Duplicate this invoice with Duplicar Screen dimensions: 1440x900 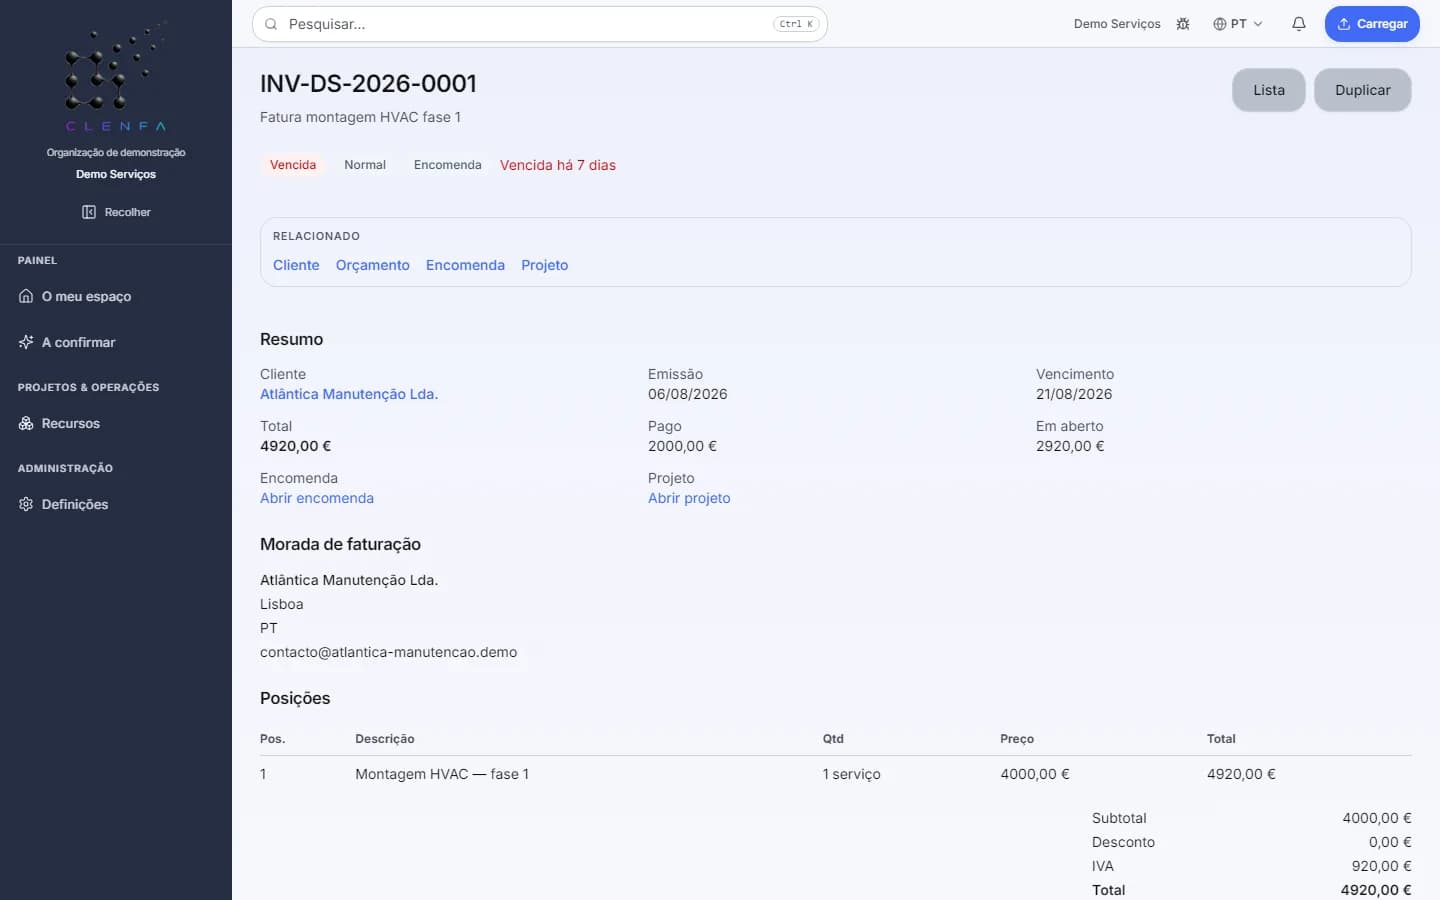tap(1362, 90)
